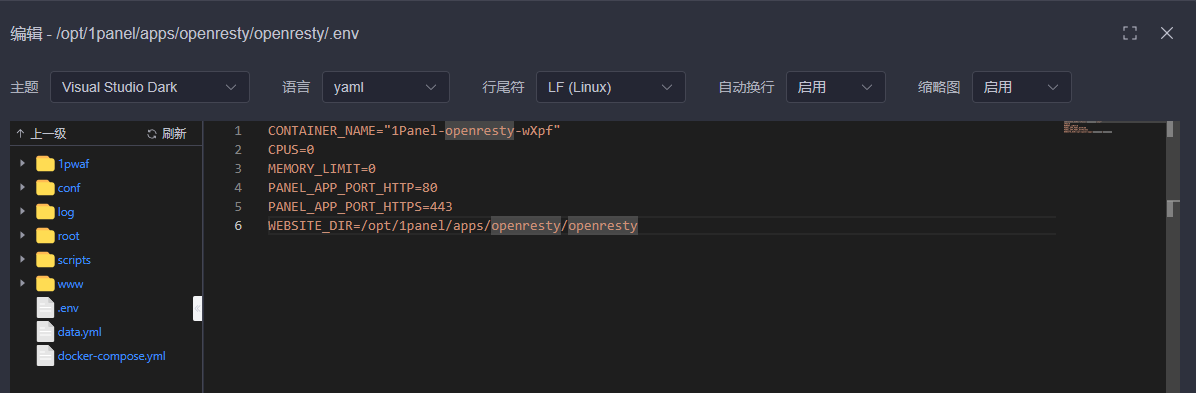Expand the conf folder arrow
The image size is (1196, 393).
(x=22, y=188)
